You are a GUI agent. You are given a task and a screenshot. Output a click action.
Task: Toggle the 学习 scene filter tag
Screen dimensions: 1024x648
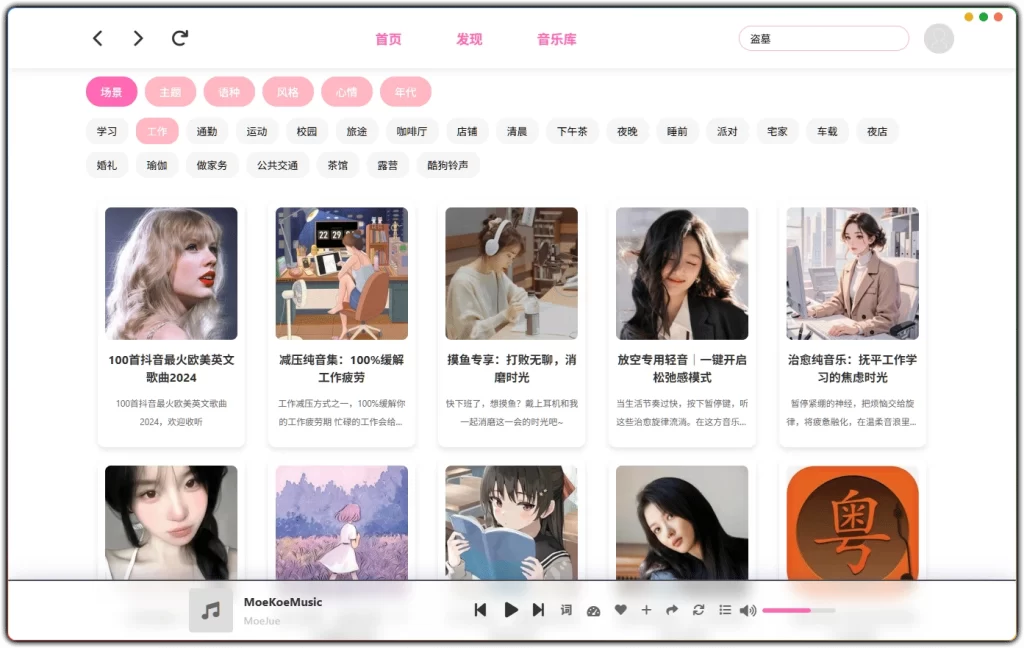tap(106, 130)
